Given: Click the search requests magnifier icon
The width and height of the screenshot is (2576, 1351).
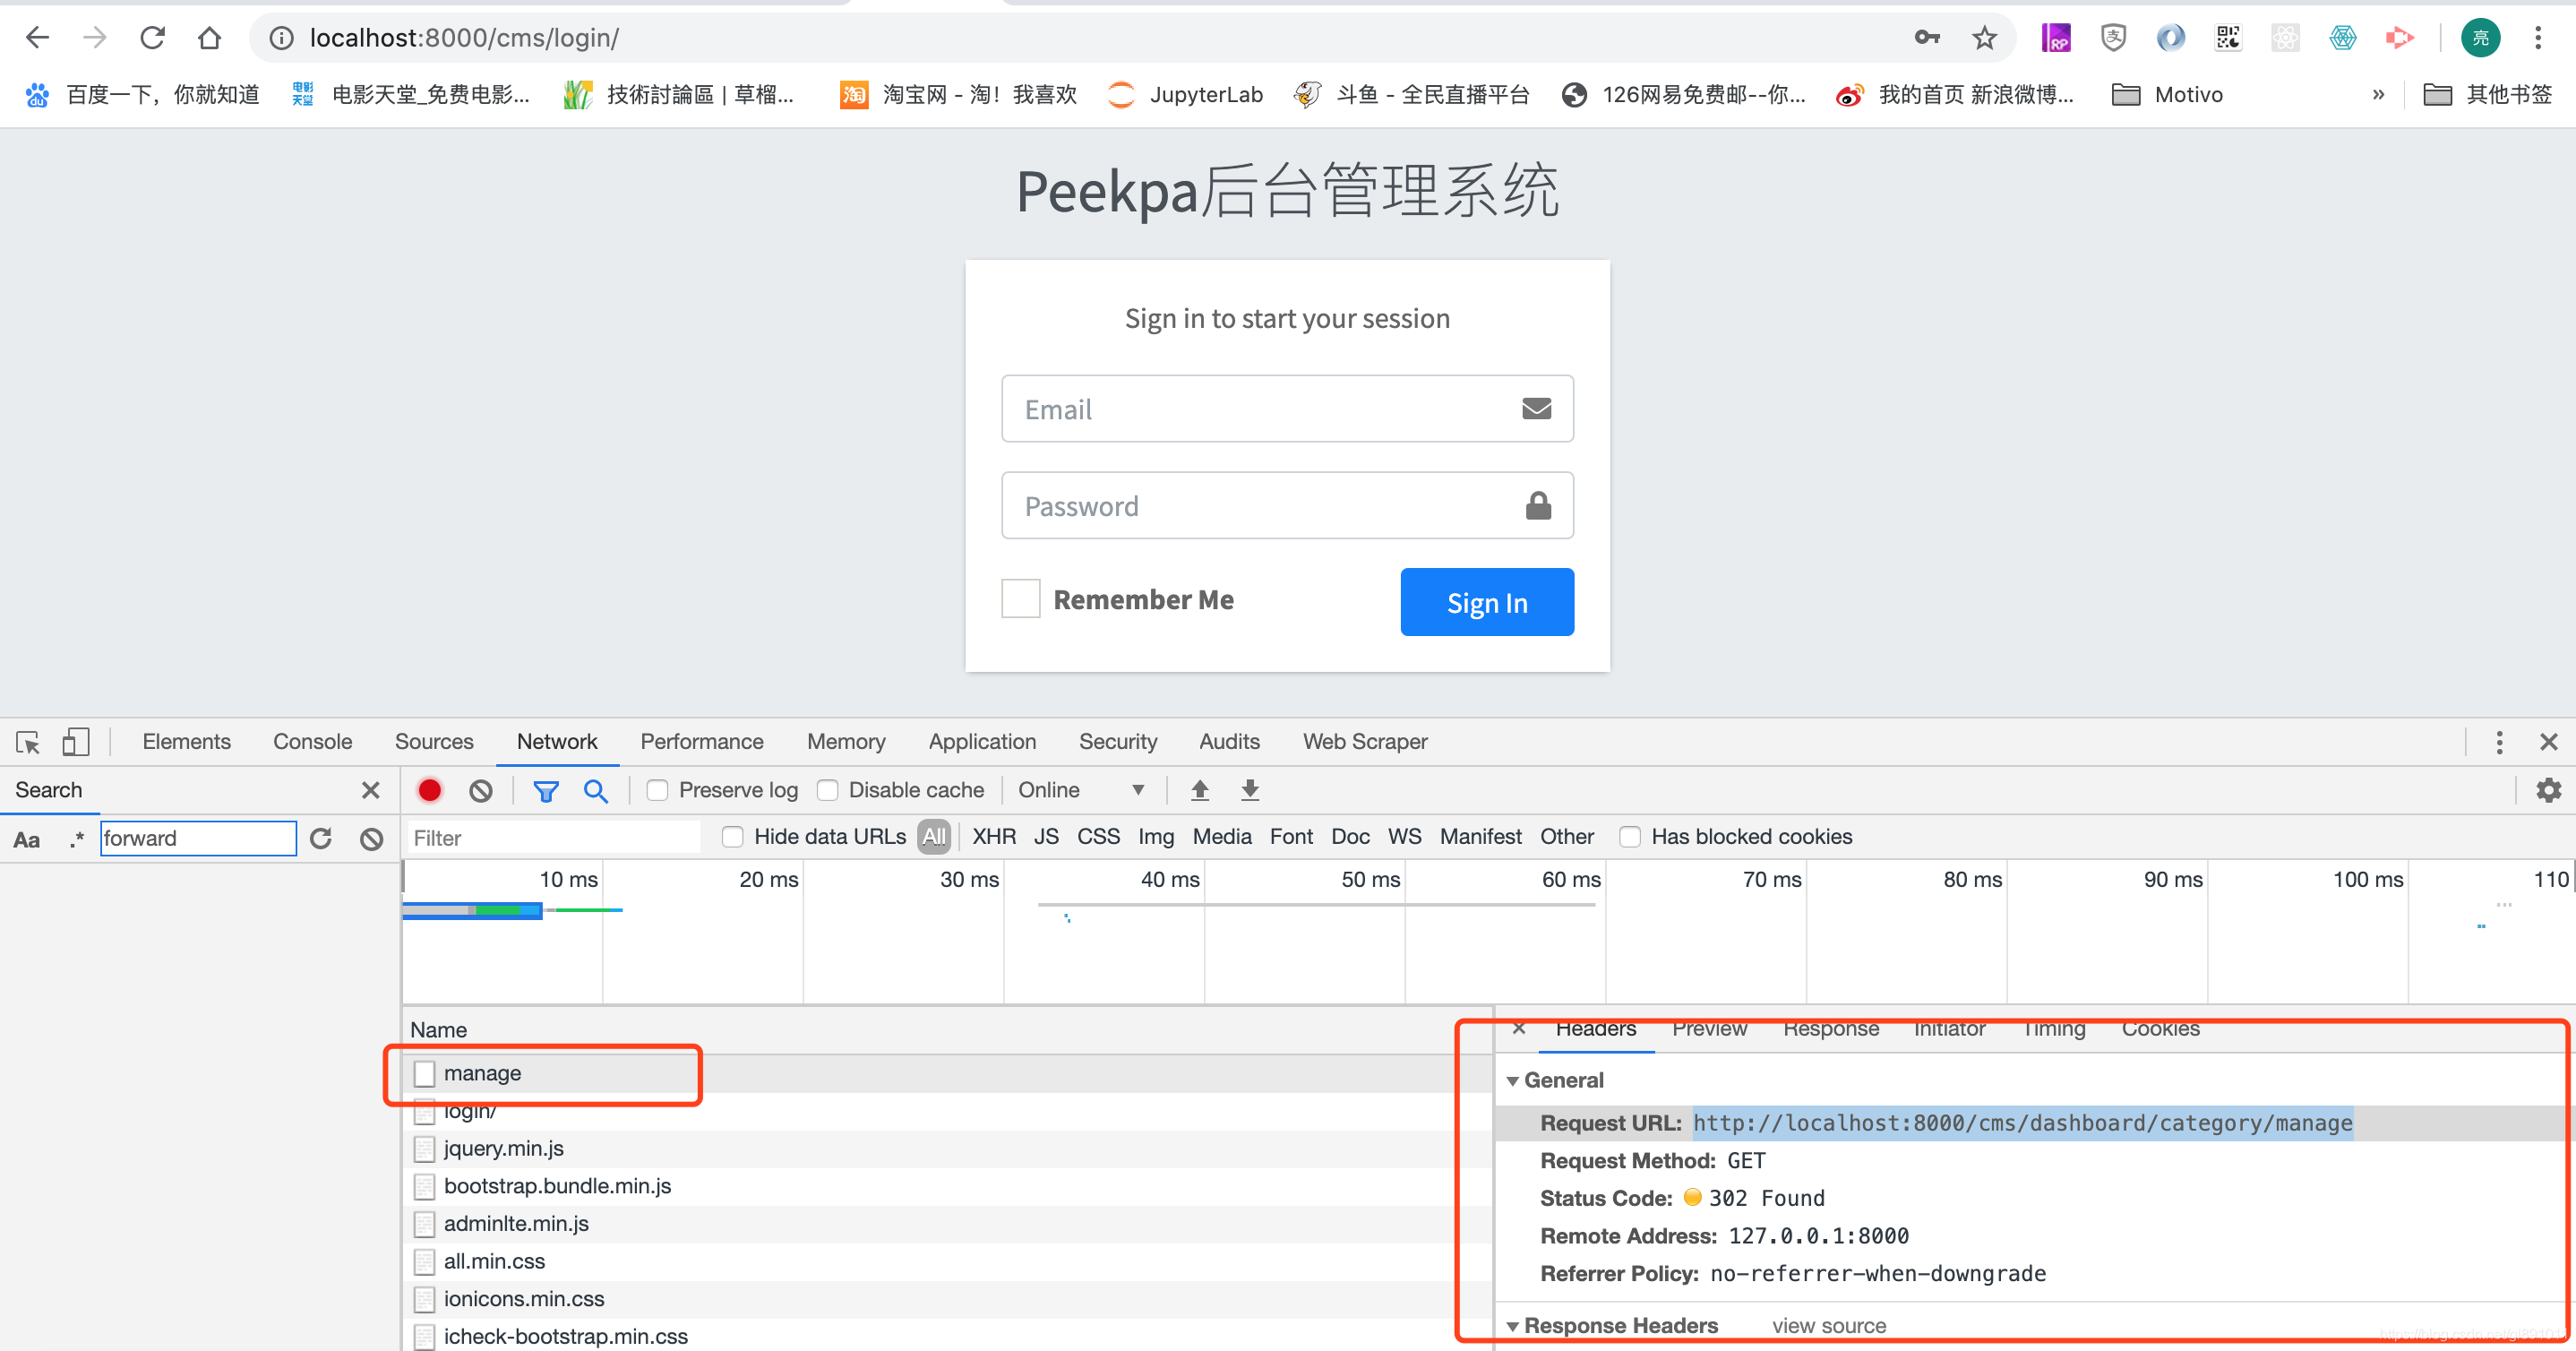Looking at the screenshot, I should coord(596,790).
